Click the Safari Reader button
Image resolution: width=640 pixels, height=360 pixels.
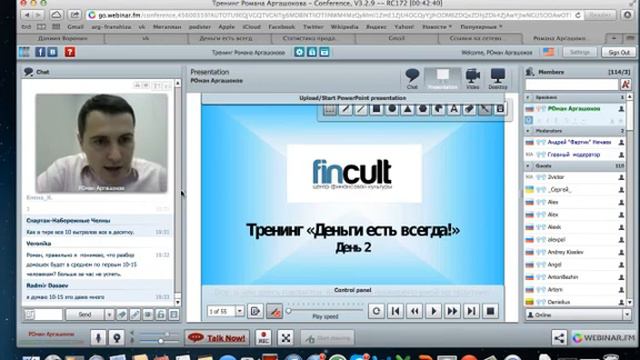tap(600, 15)
